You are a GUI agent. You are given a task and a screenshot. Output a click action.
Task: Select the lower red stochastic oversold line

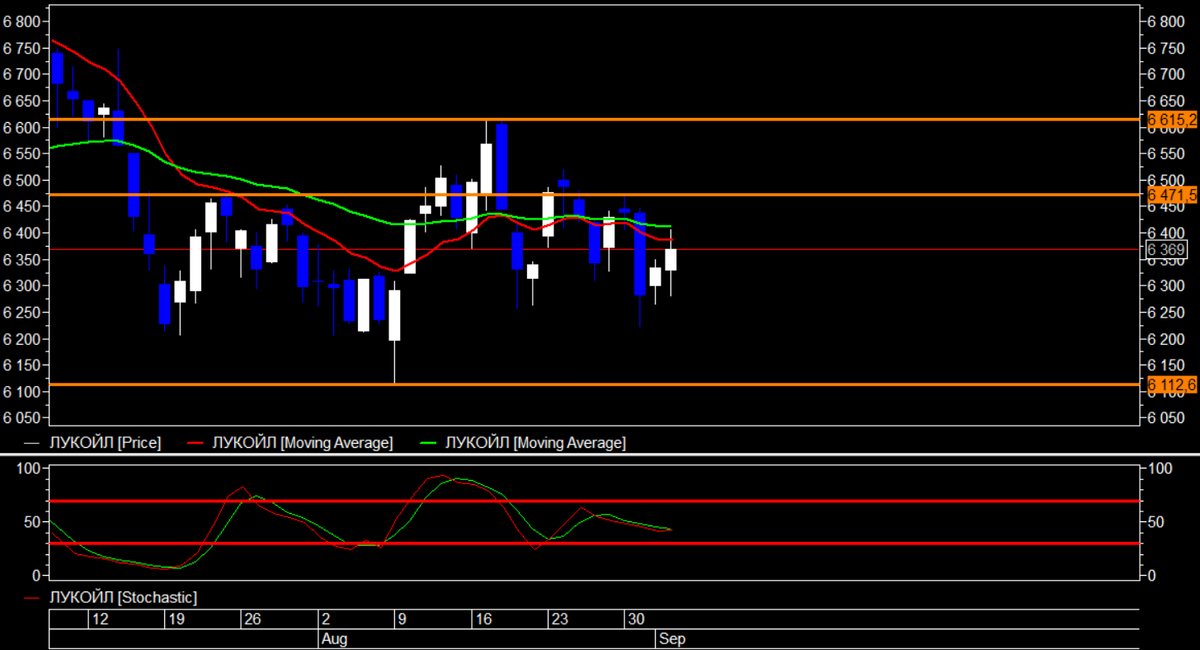pyautogui.click(x=594, y=544)
